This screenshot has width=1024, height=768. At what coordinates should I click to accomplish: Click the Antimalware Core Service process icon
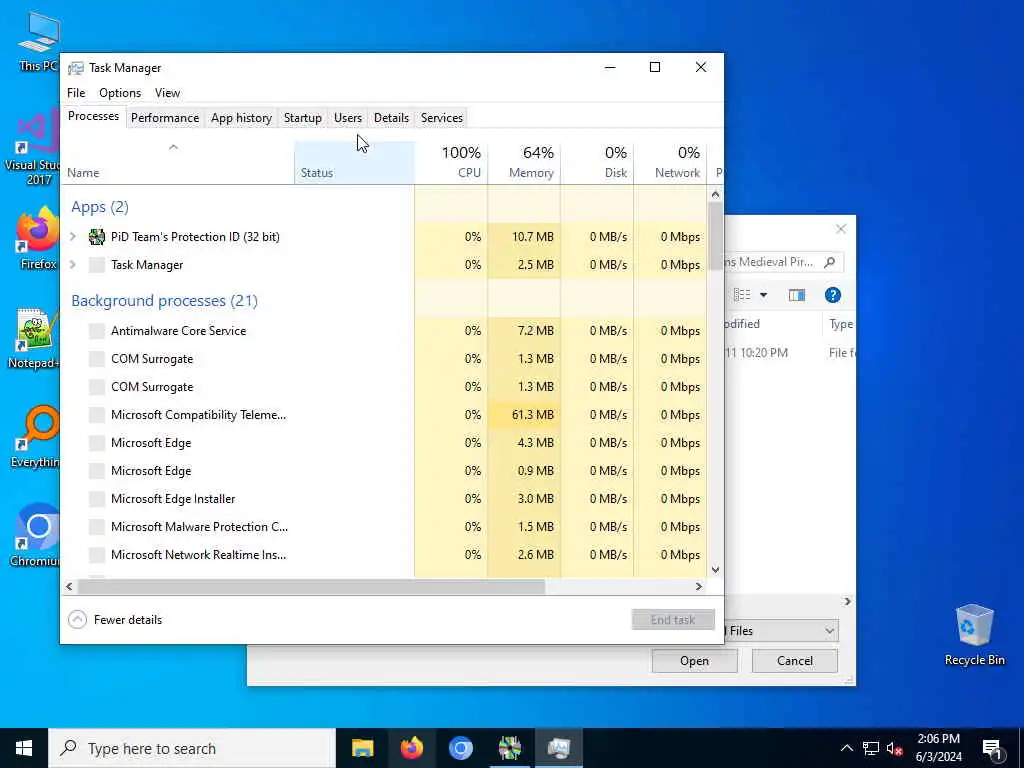(97, 330)
